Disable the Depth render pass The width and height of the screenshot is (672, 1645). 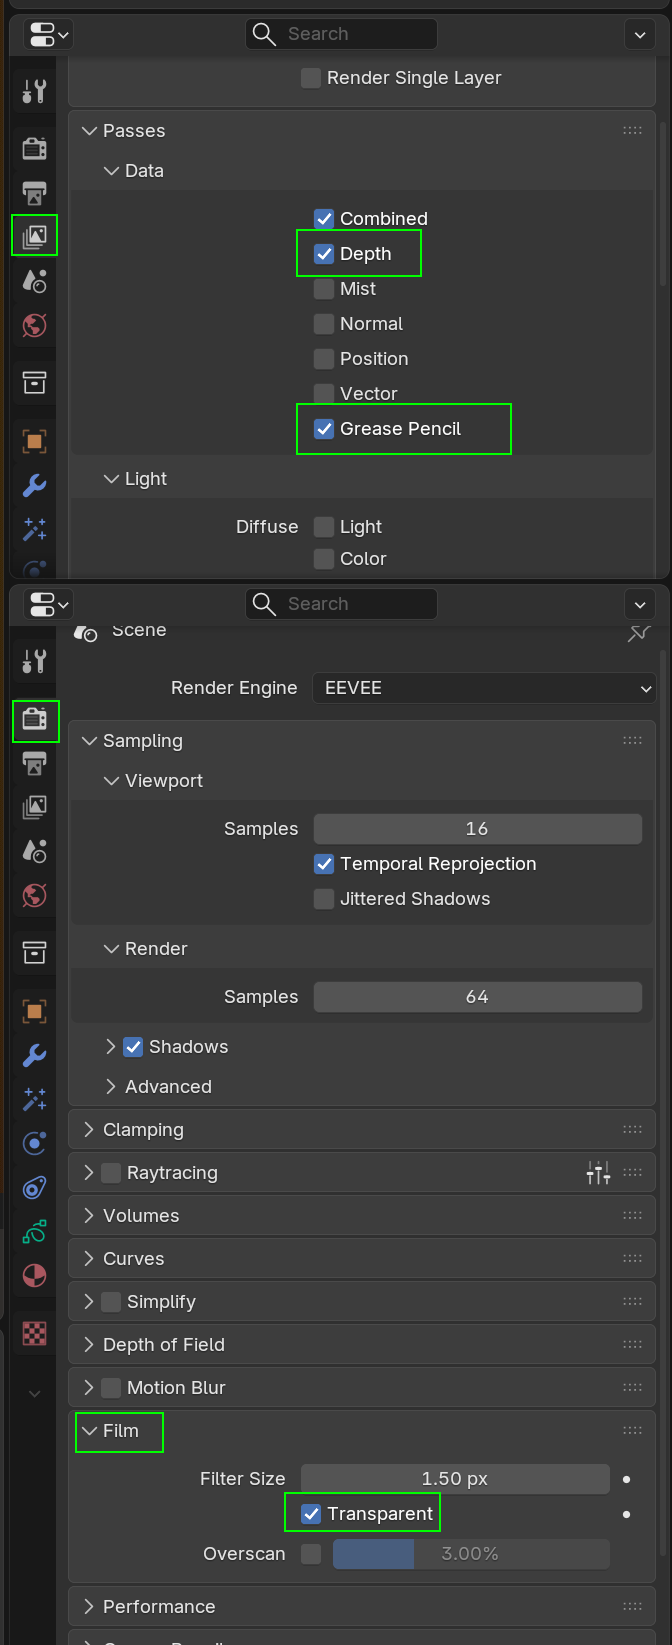coord(323,253)
